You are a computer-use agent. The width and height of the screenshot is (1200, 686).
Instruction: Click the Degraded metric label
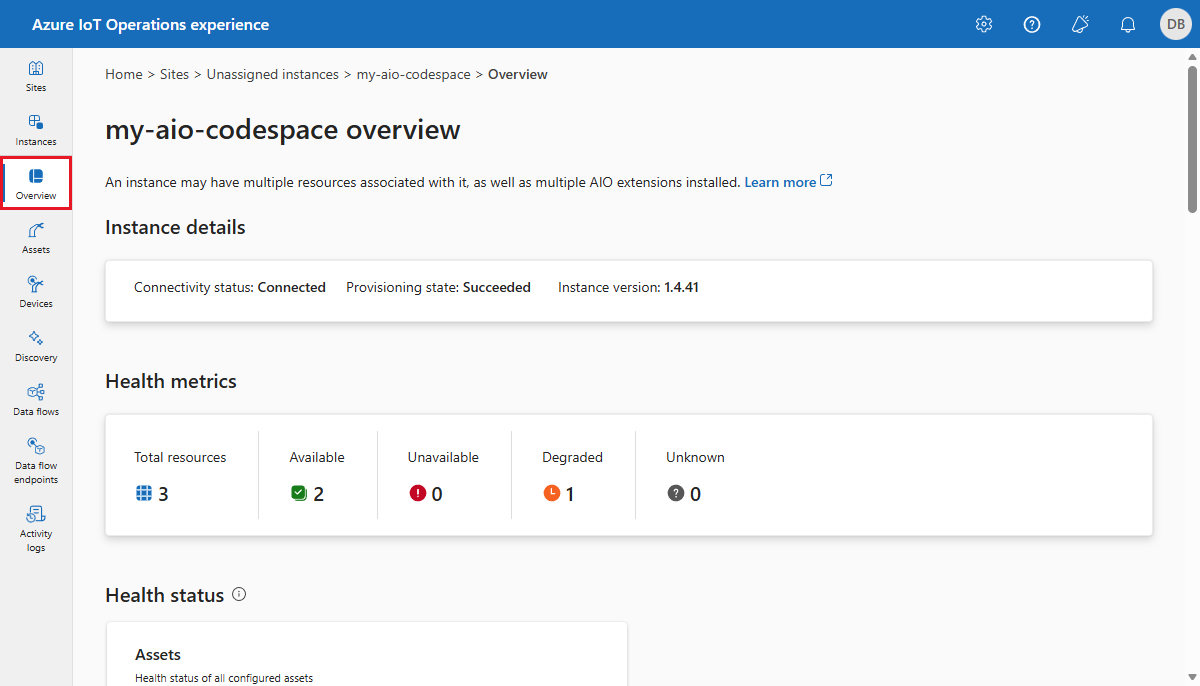coord(572,457)
